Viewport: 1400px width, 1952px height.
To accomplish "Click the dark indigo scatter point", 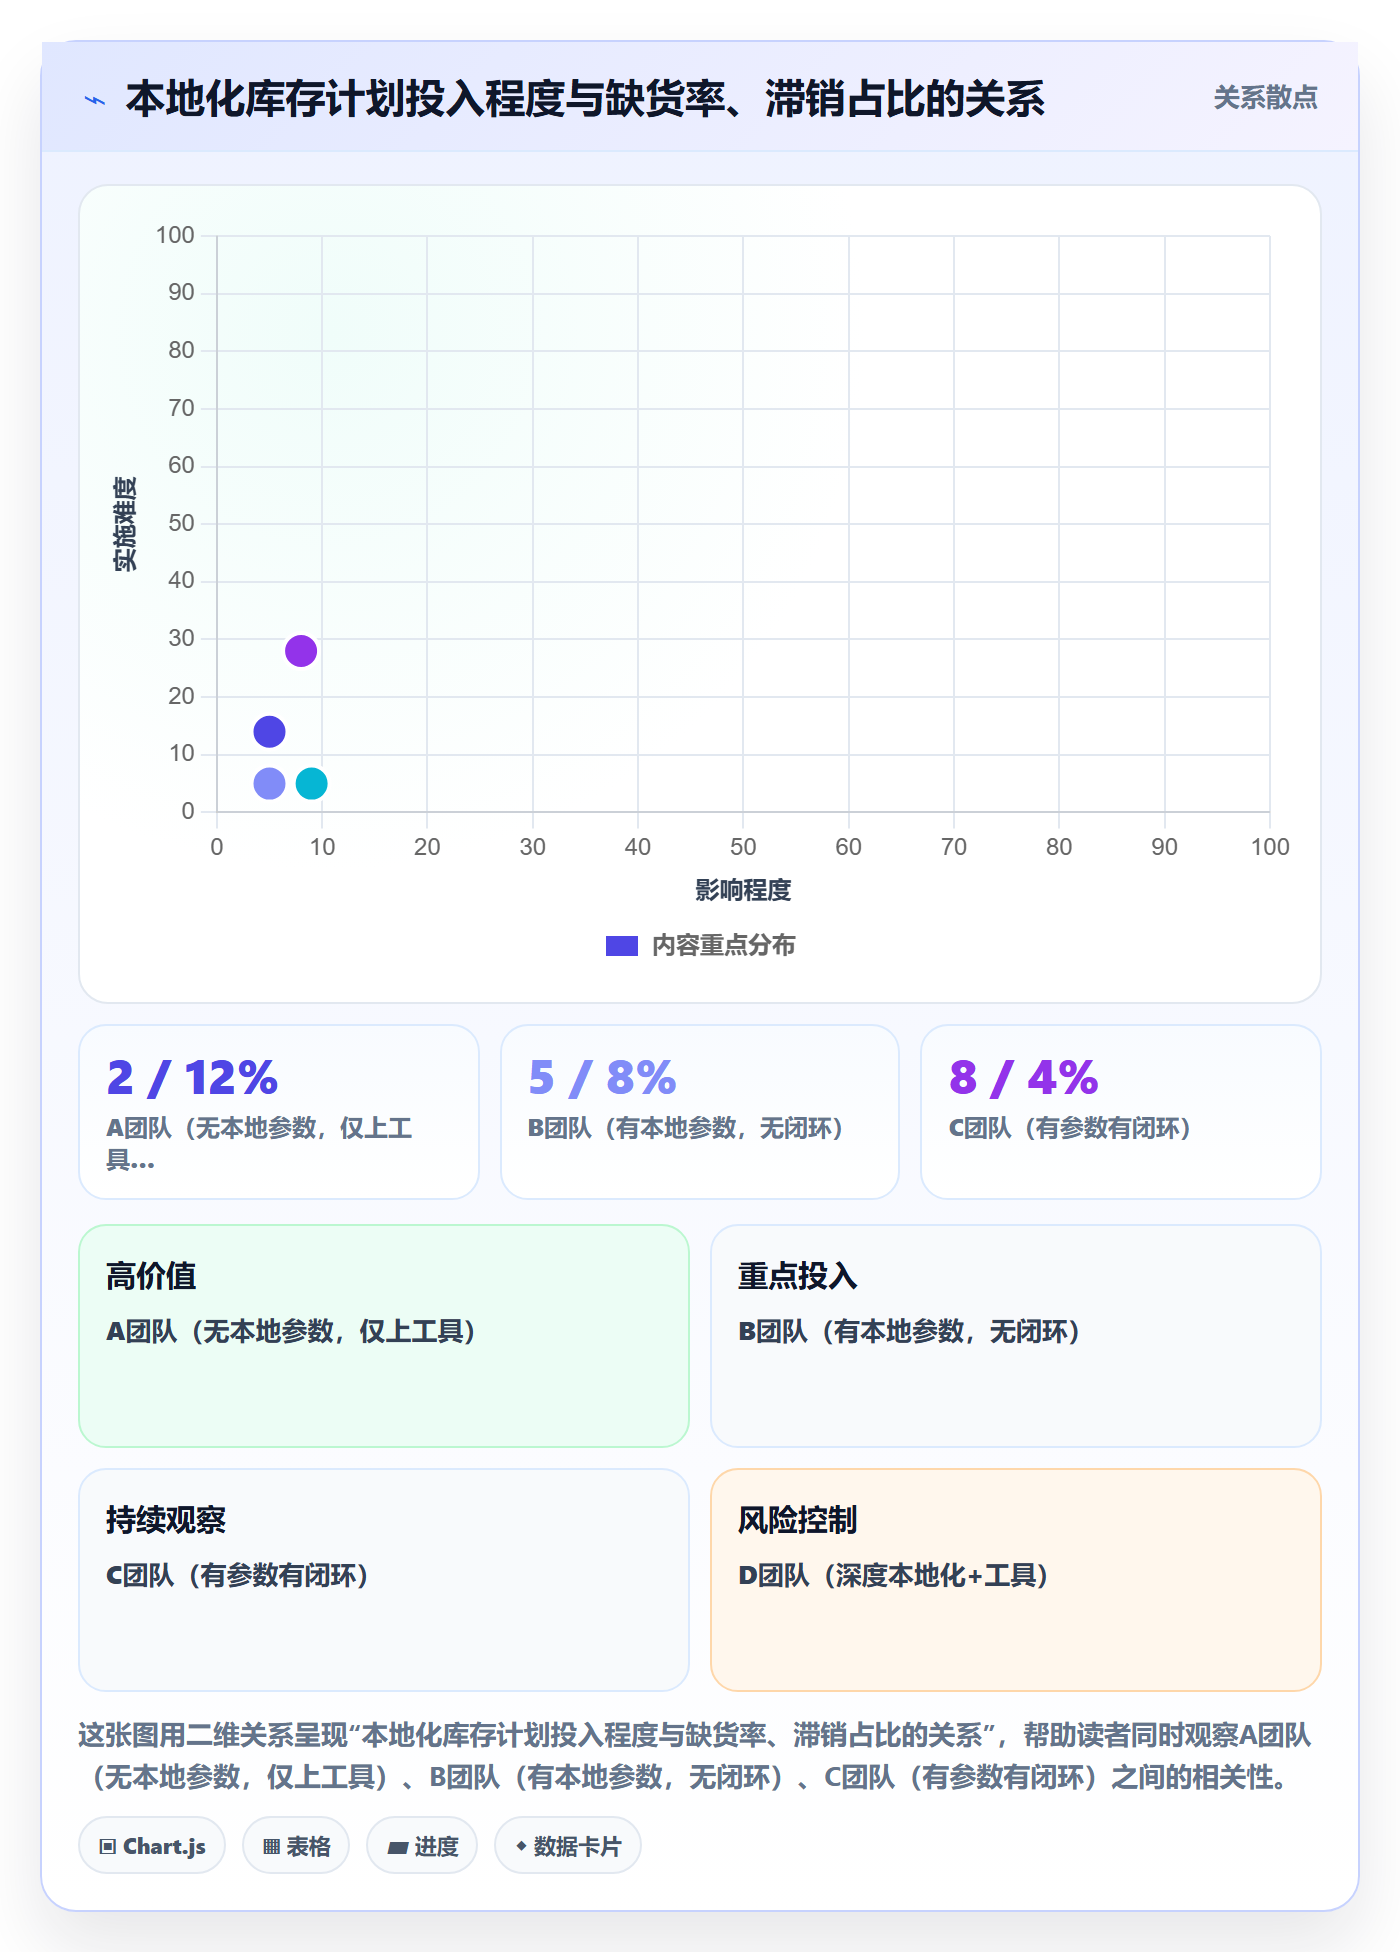I will 269,732.
